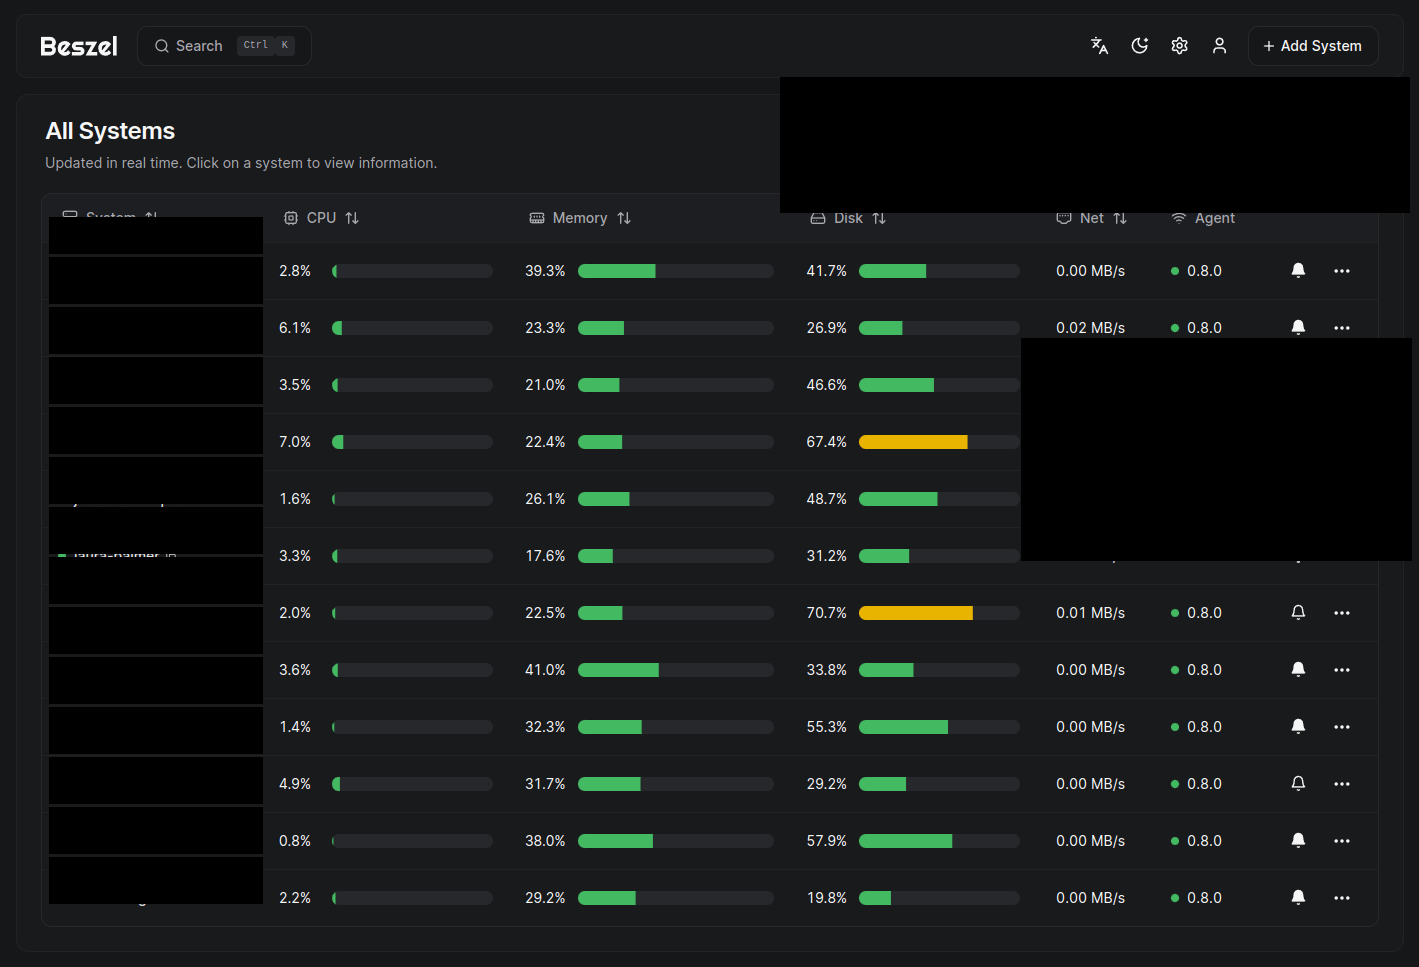Toggle alerts bell in 70.7% disk row
Viewport: 1419px width, 967px height.
point(1298,613)
